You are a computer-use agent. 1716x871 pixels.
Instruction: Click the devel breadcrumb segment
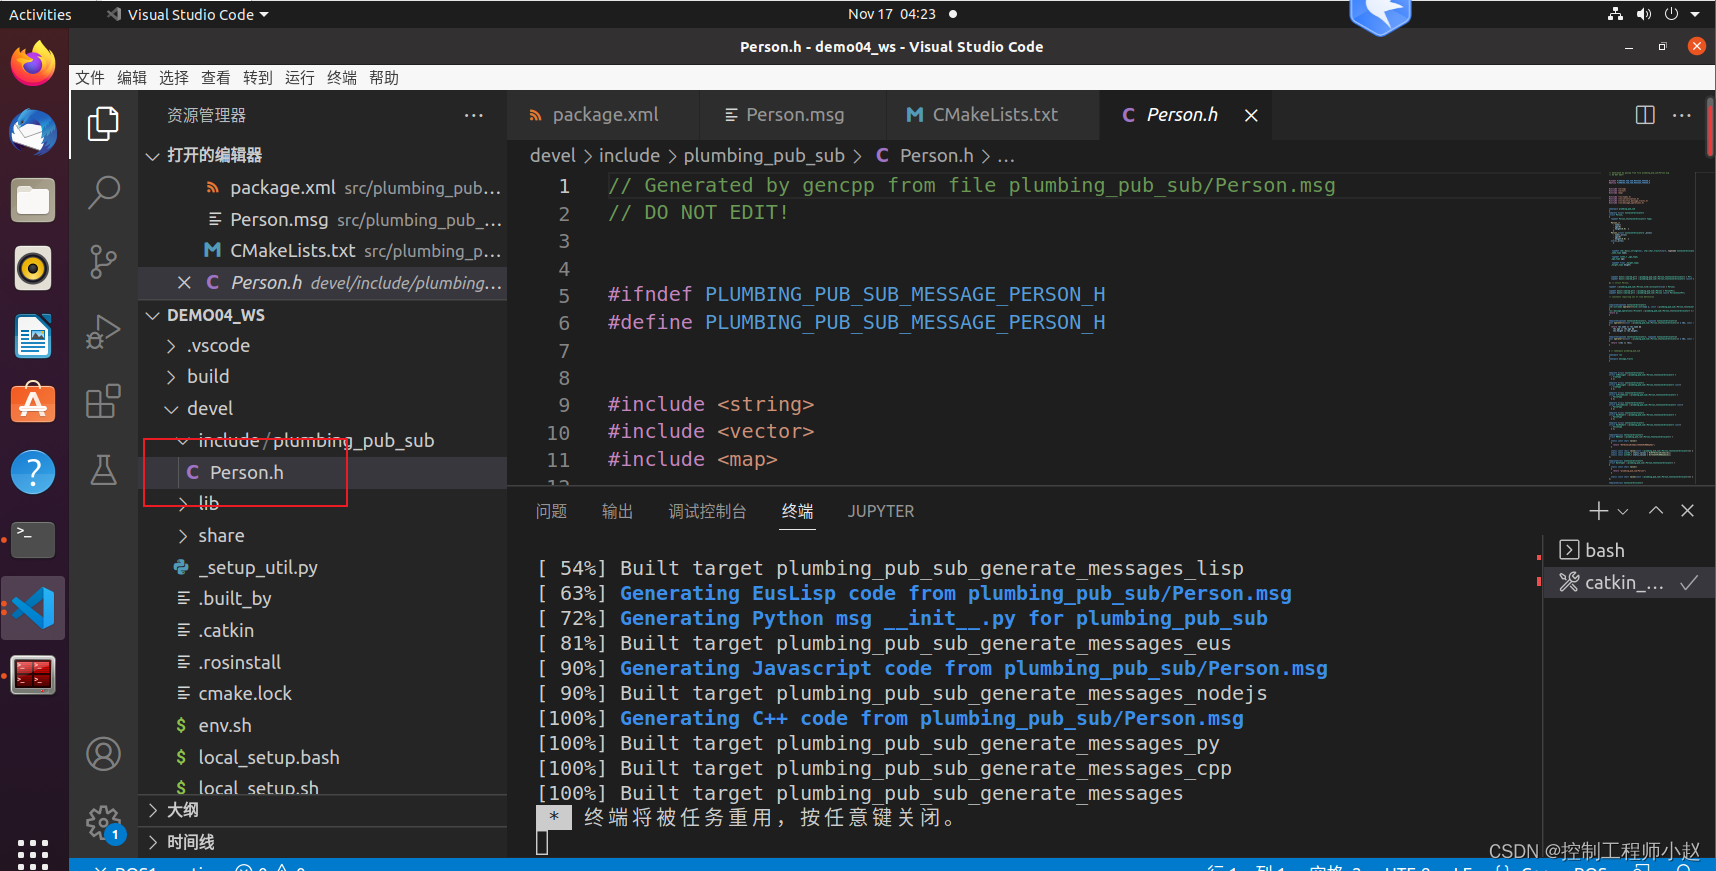[553, 156]
